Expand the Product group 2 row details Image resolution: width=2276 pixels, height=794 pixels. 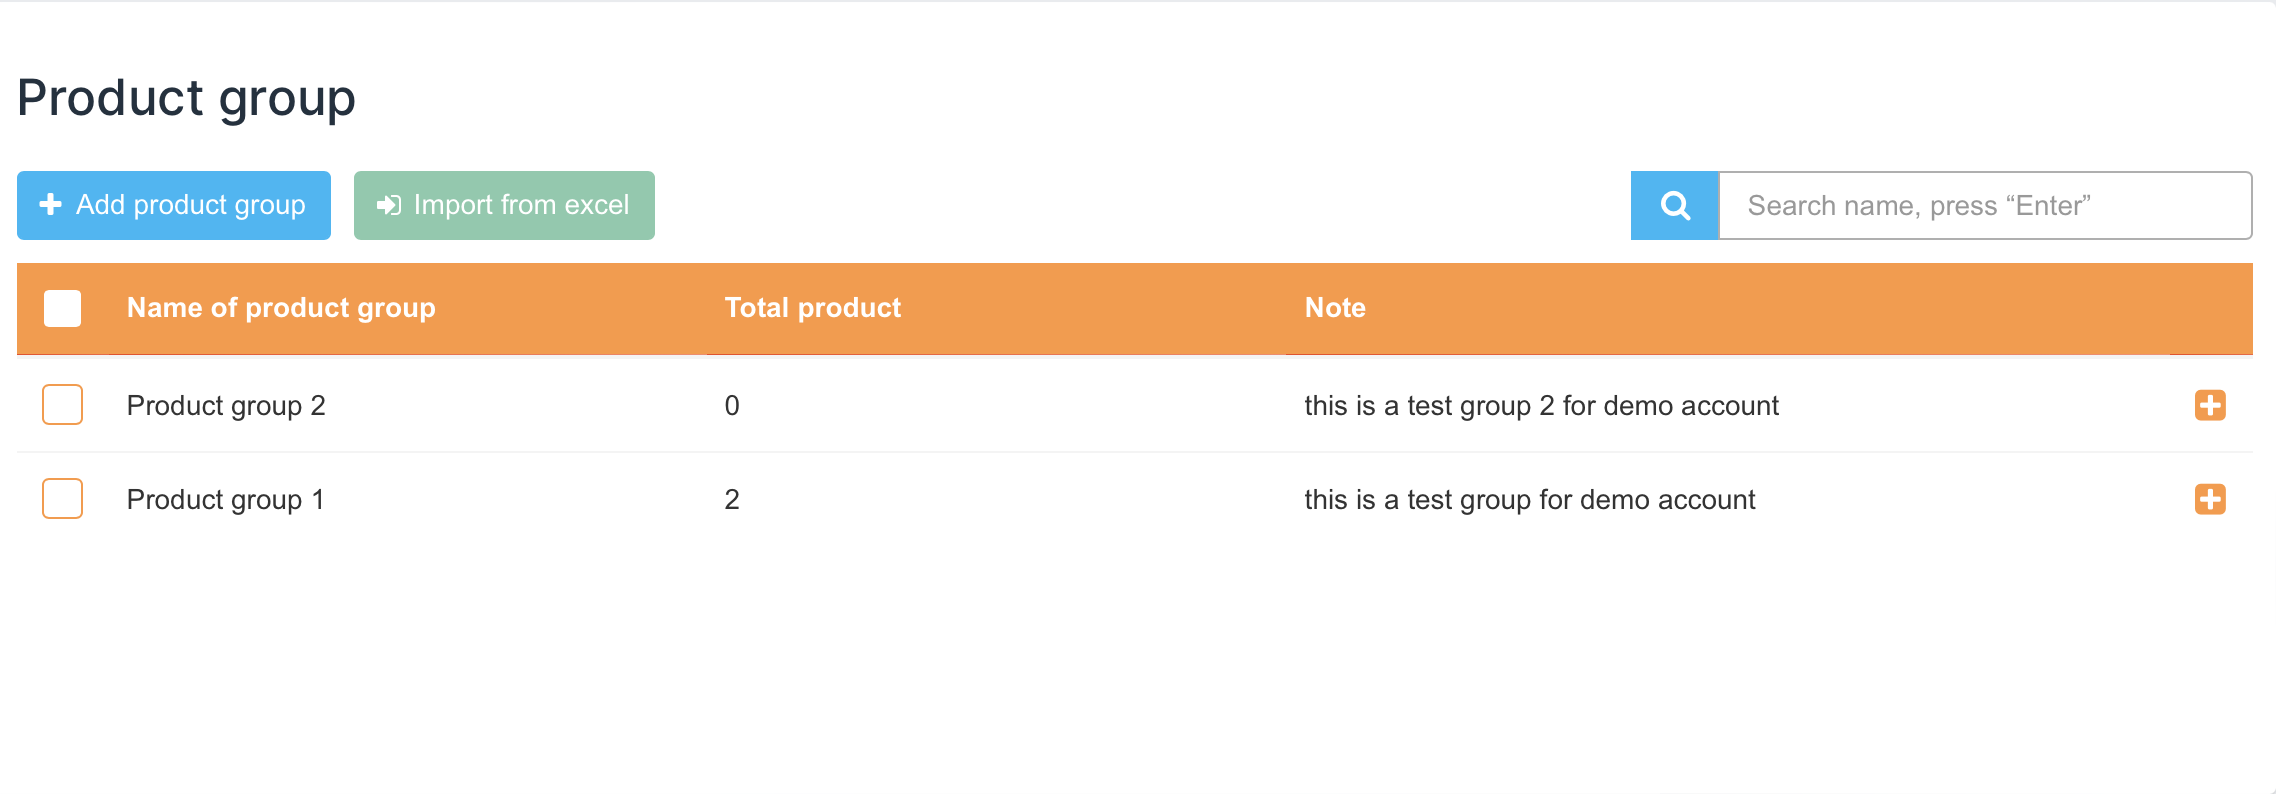coord(2209,405)
